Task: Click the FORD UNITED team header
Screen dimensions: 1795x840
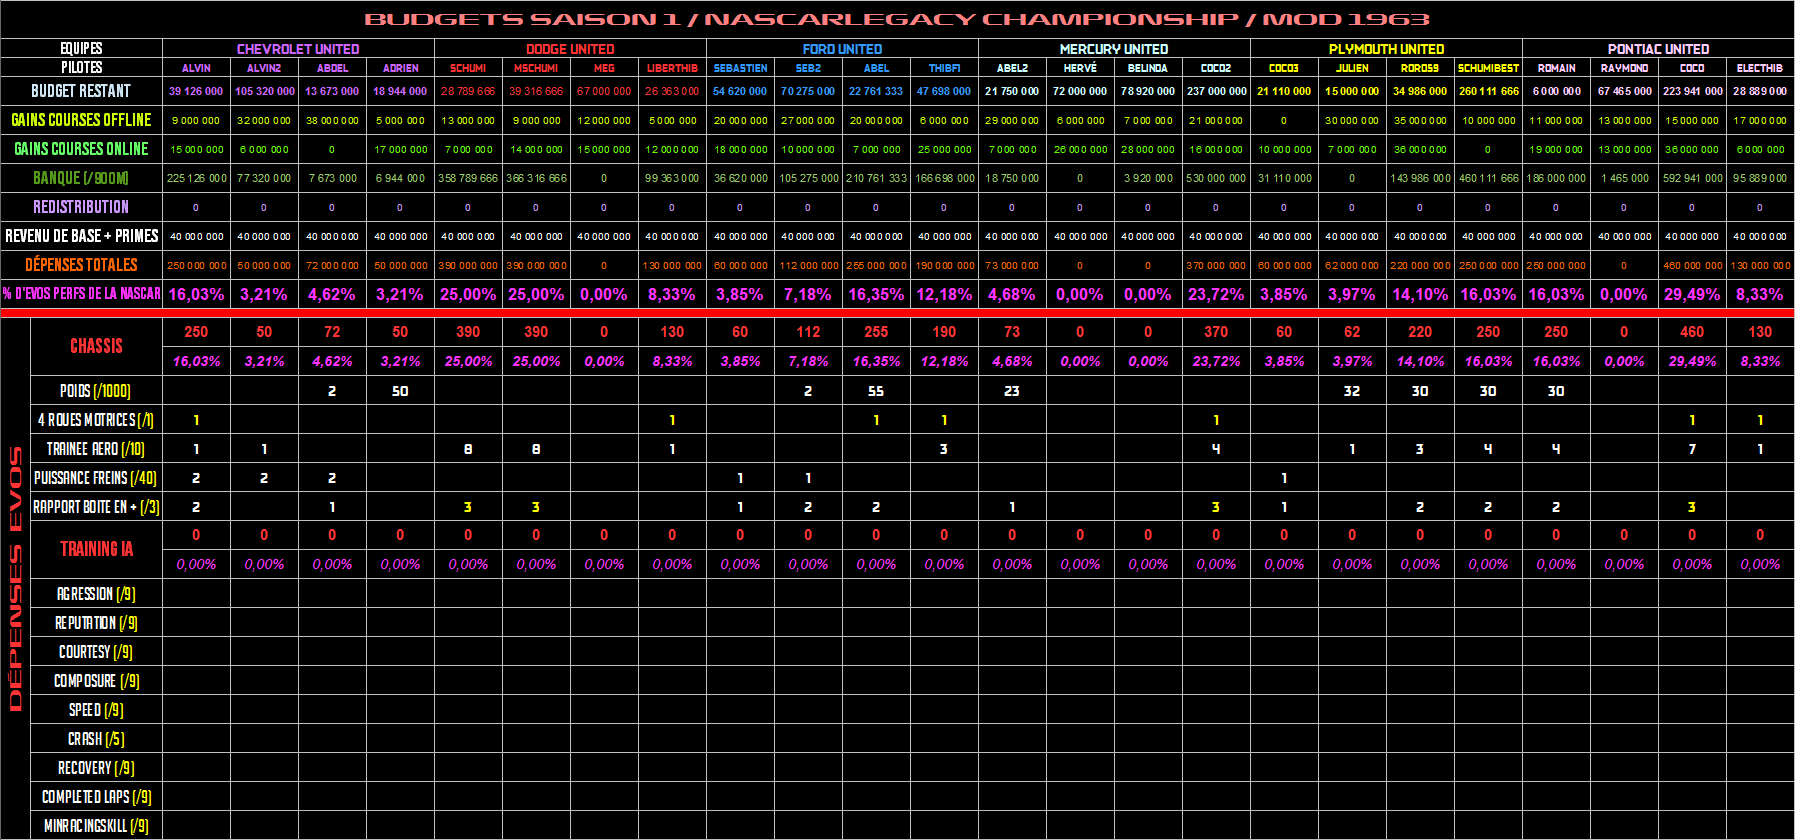Action: pyautogui.click(x=842, y=49)
